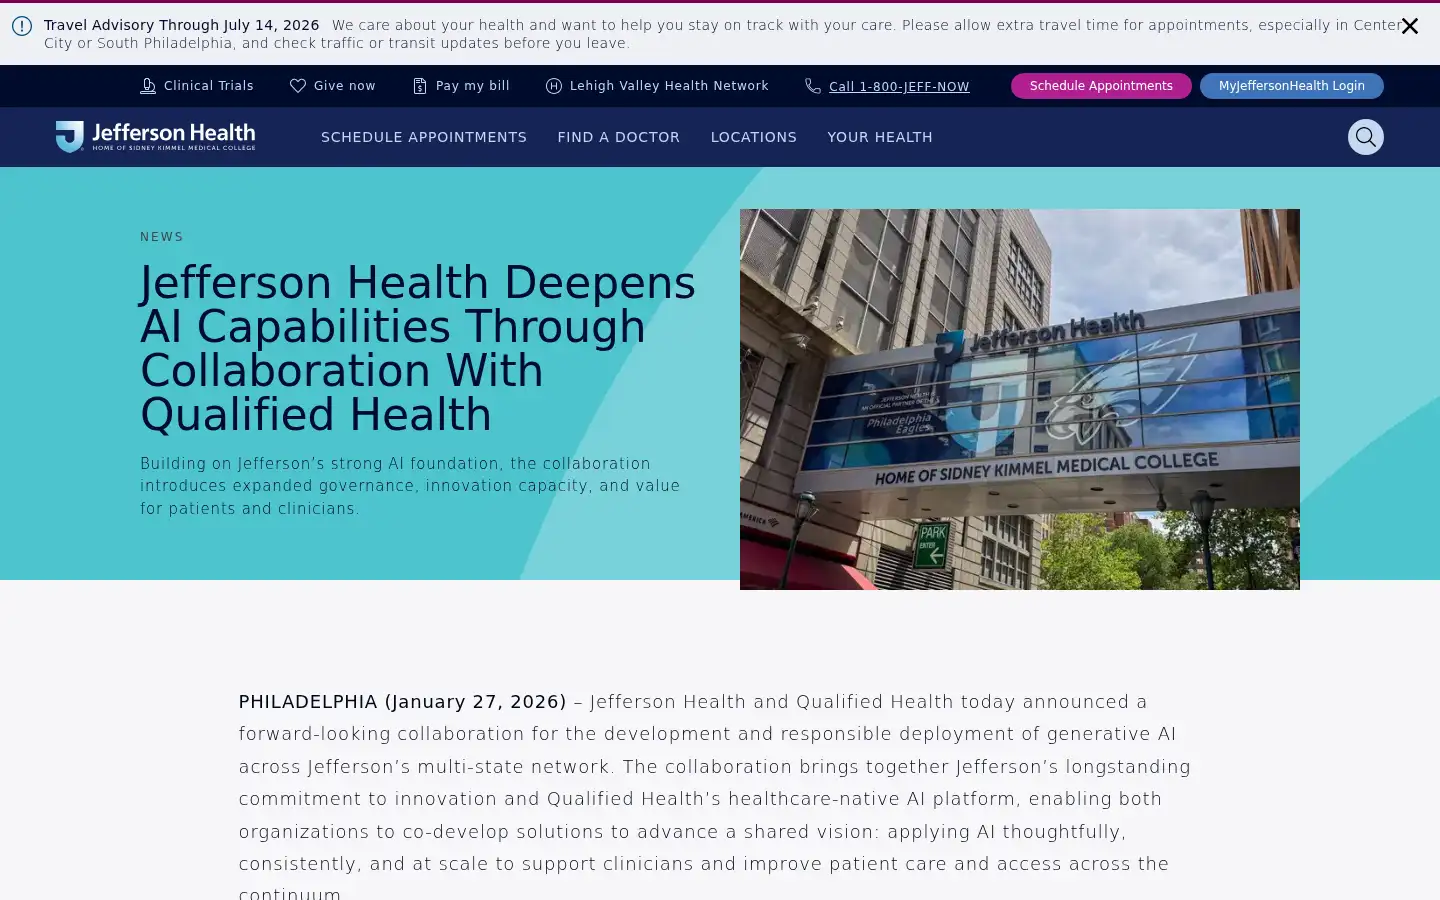Click the heart icon beside Give now
The width and height of the screenshot is (1440, 900).
[298, 86]
